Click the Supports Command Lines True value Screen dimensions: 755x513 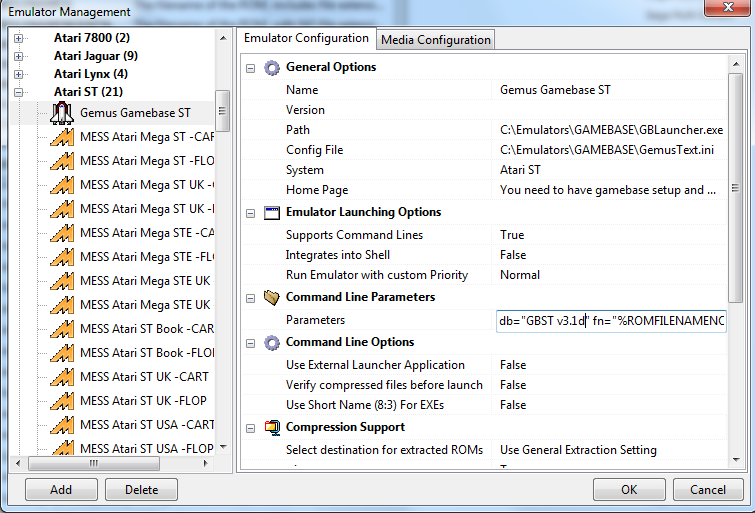[512, 235]
